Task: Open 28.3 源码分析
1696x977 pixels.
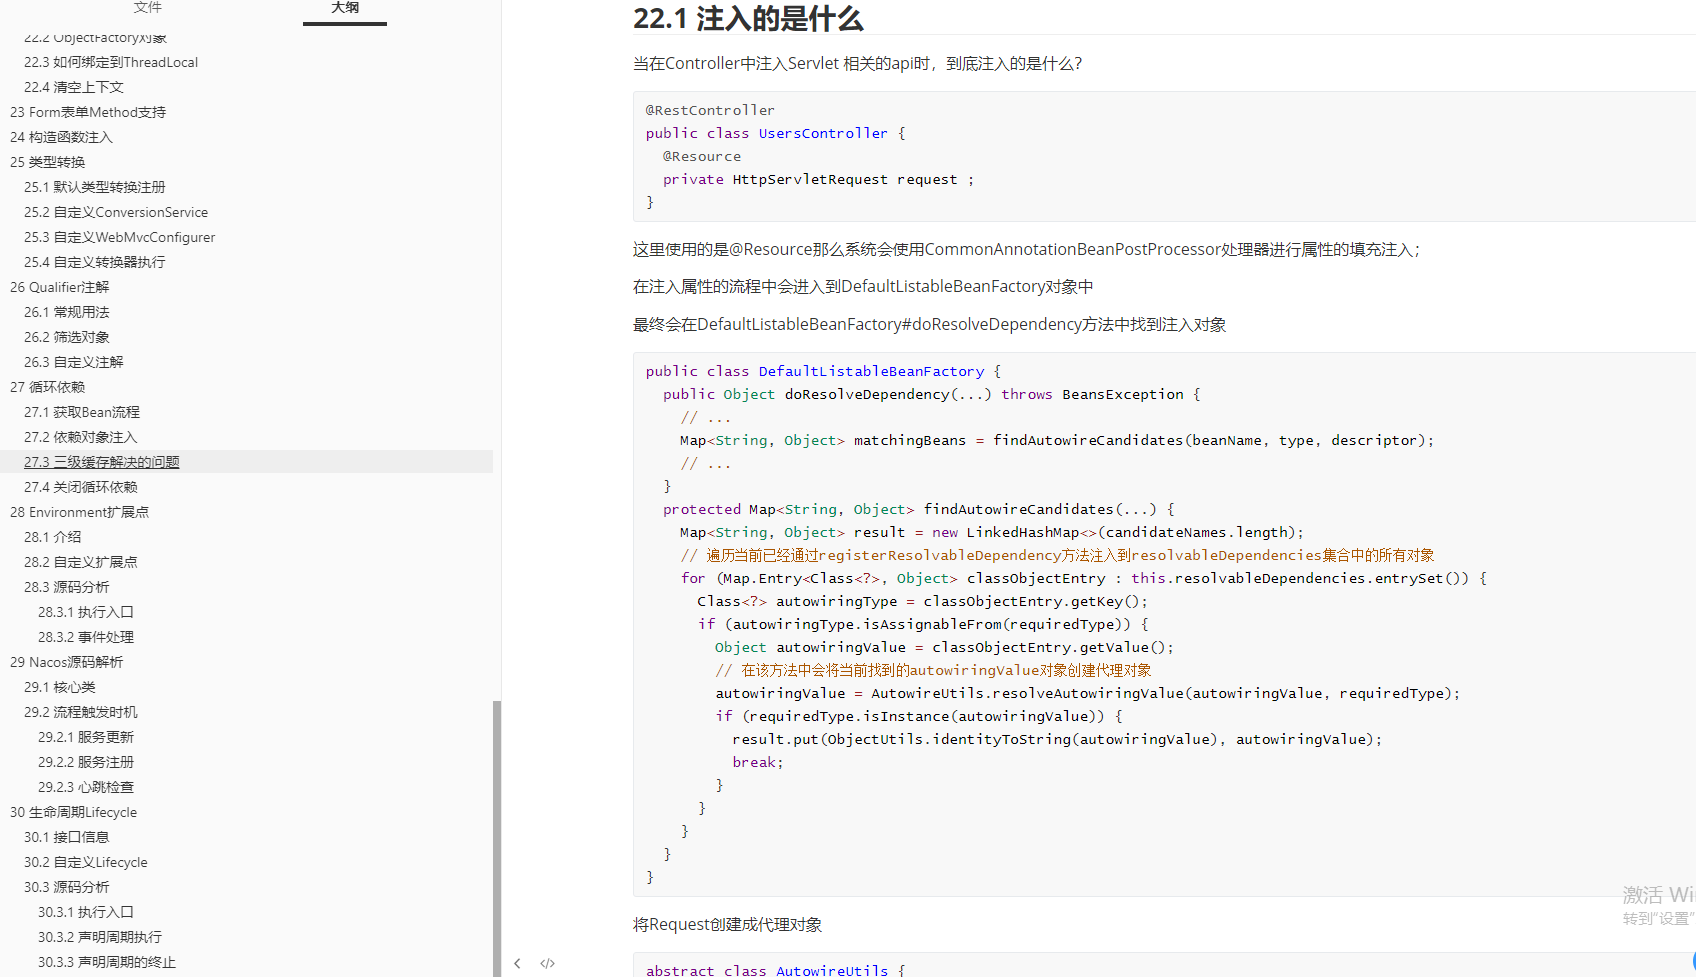Action: (67, 587)
